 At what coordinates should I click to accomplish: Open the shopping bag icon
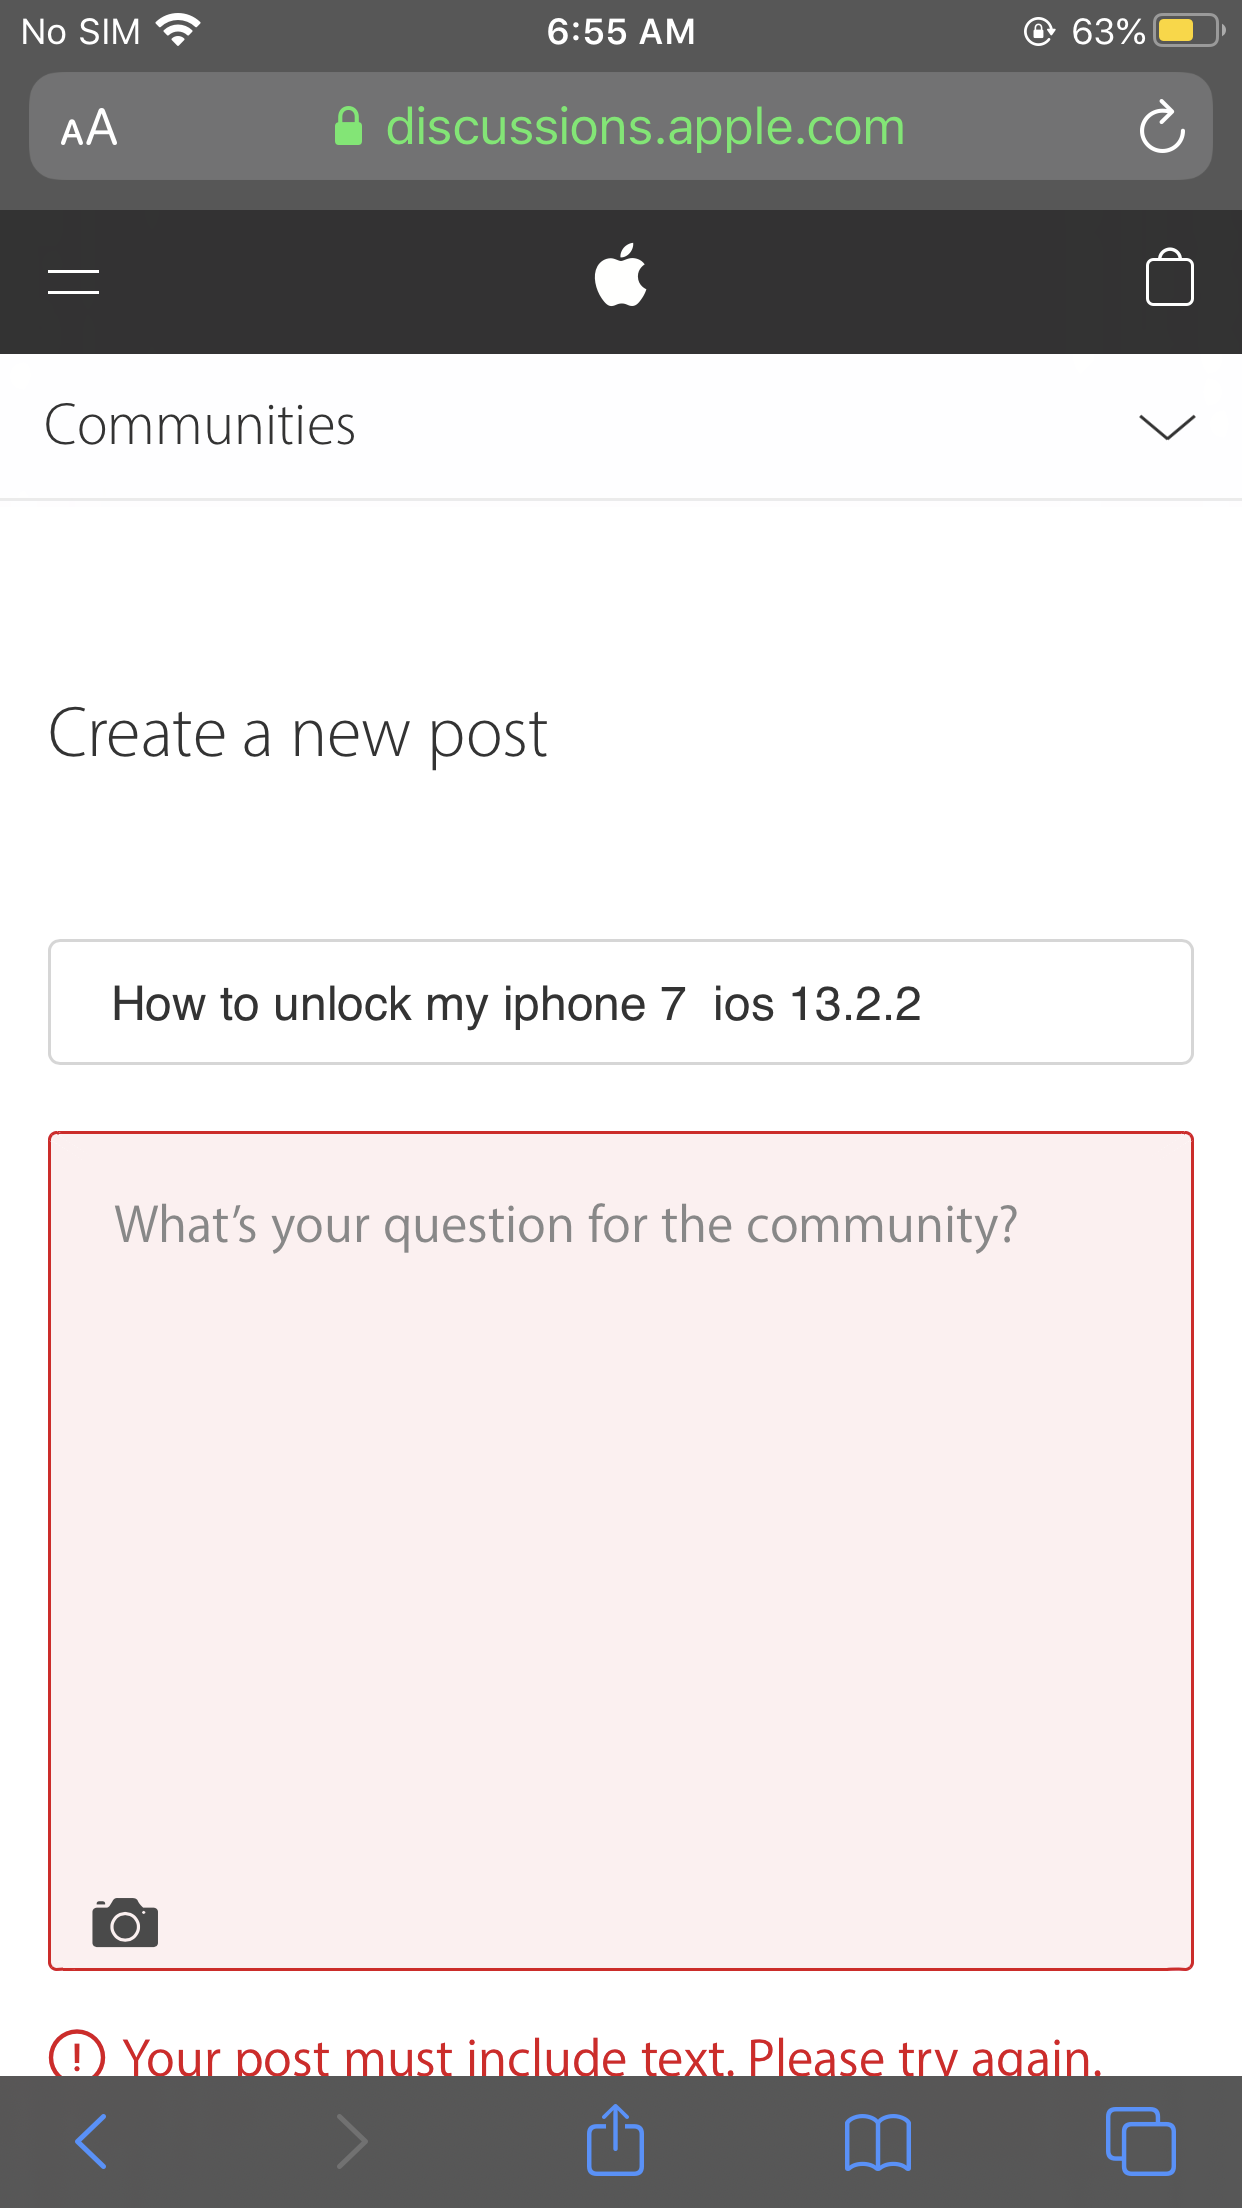coord(1169,277)
